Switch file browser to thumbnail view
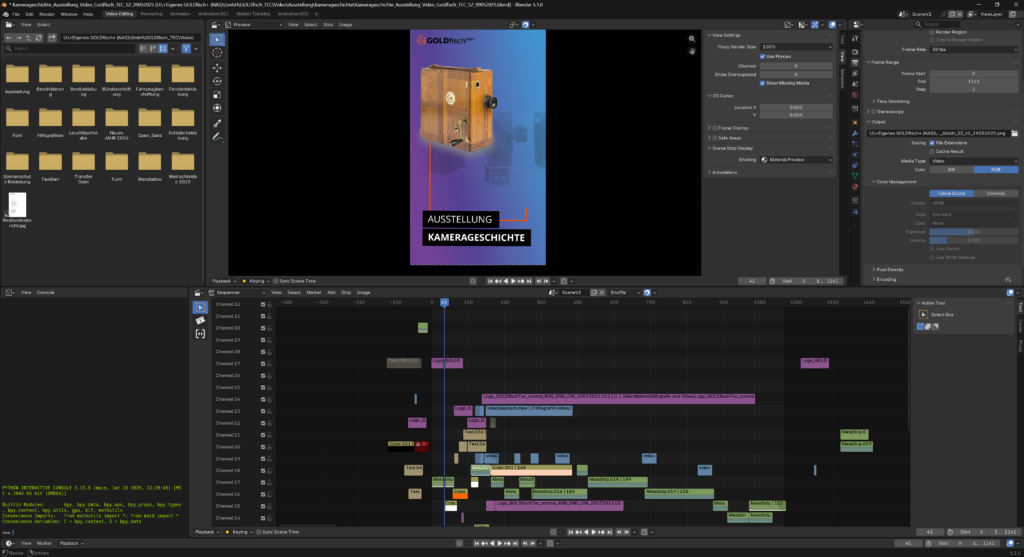1024x557 pixels. point(163,48)
